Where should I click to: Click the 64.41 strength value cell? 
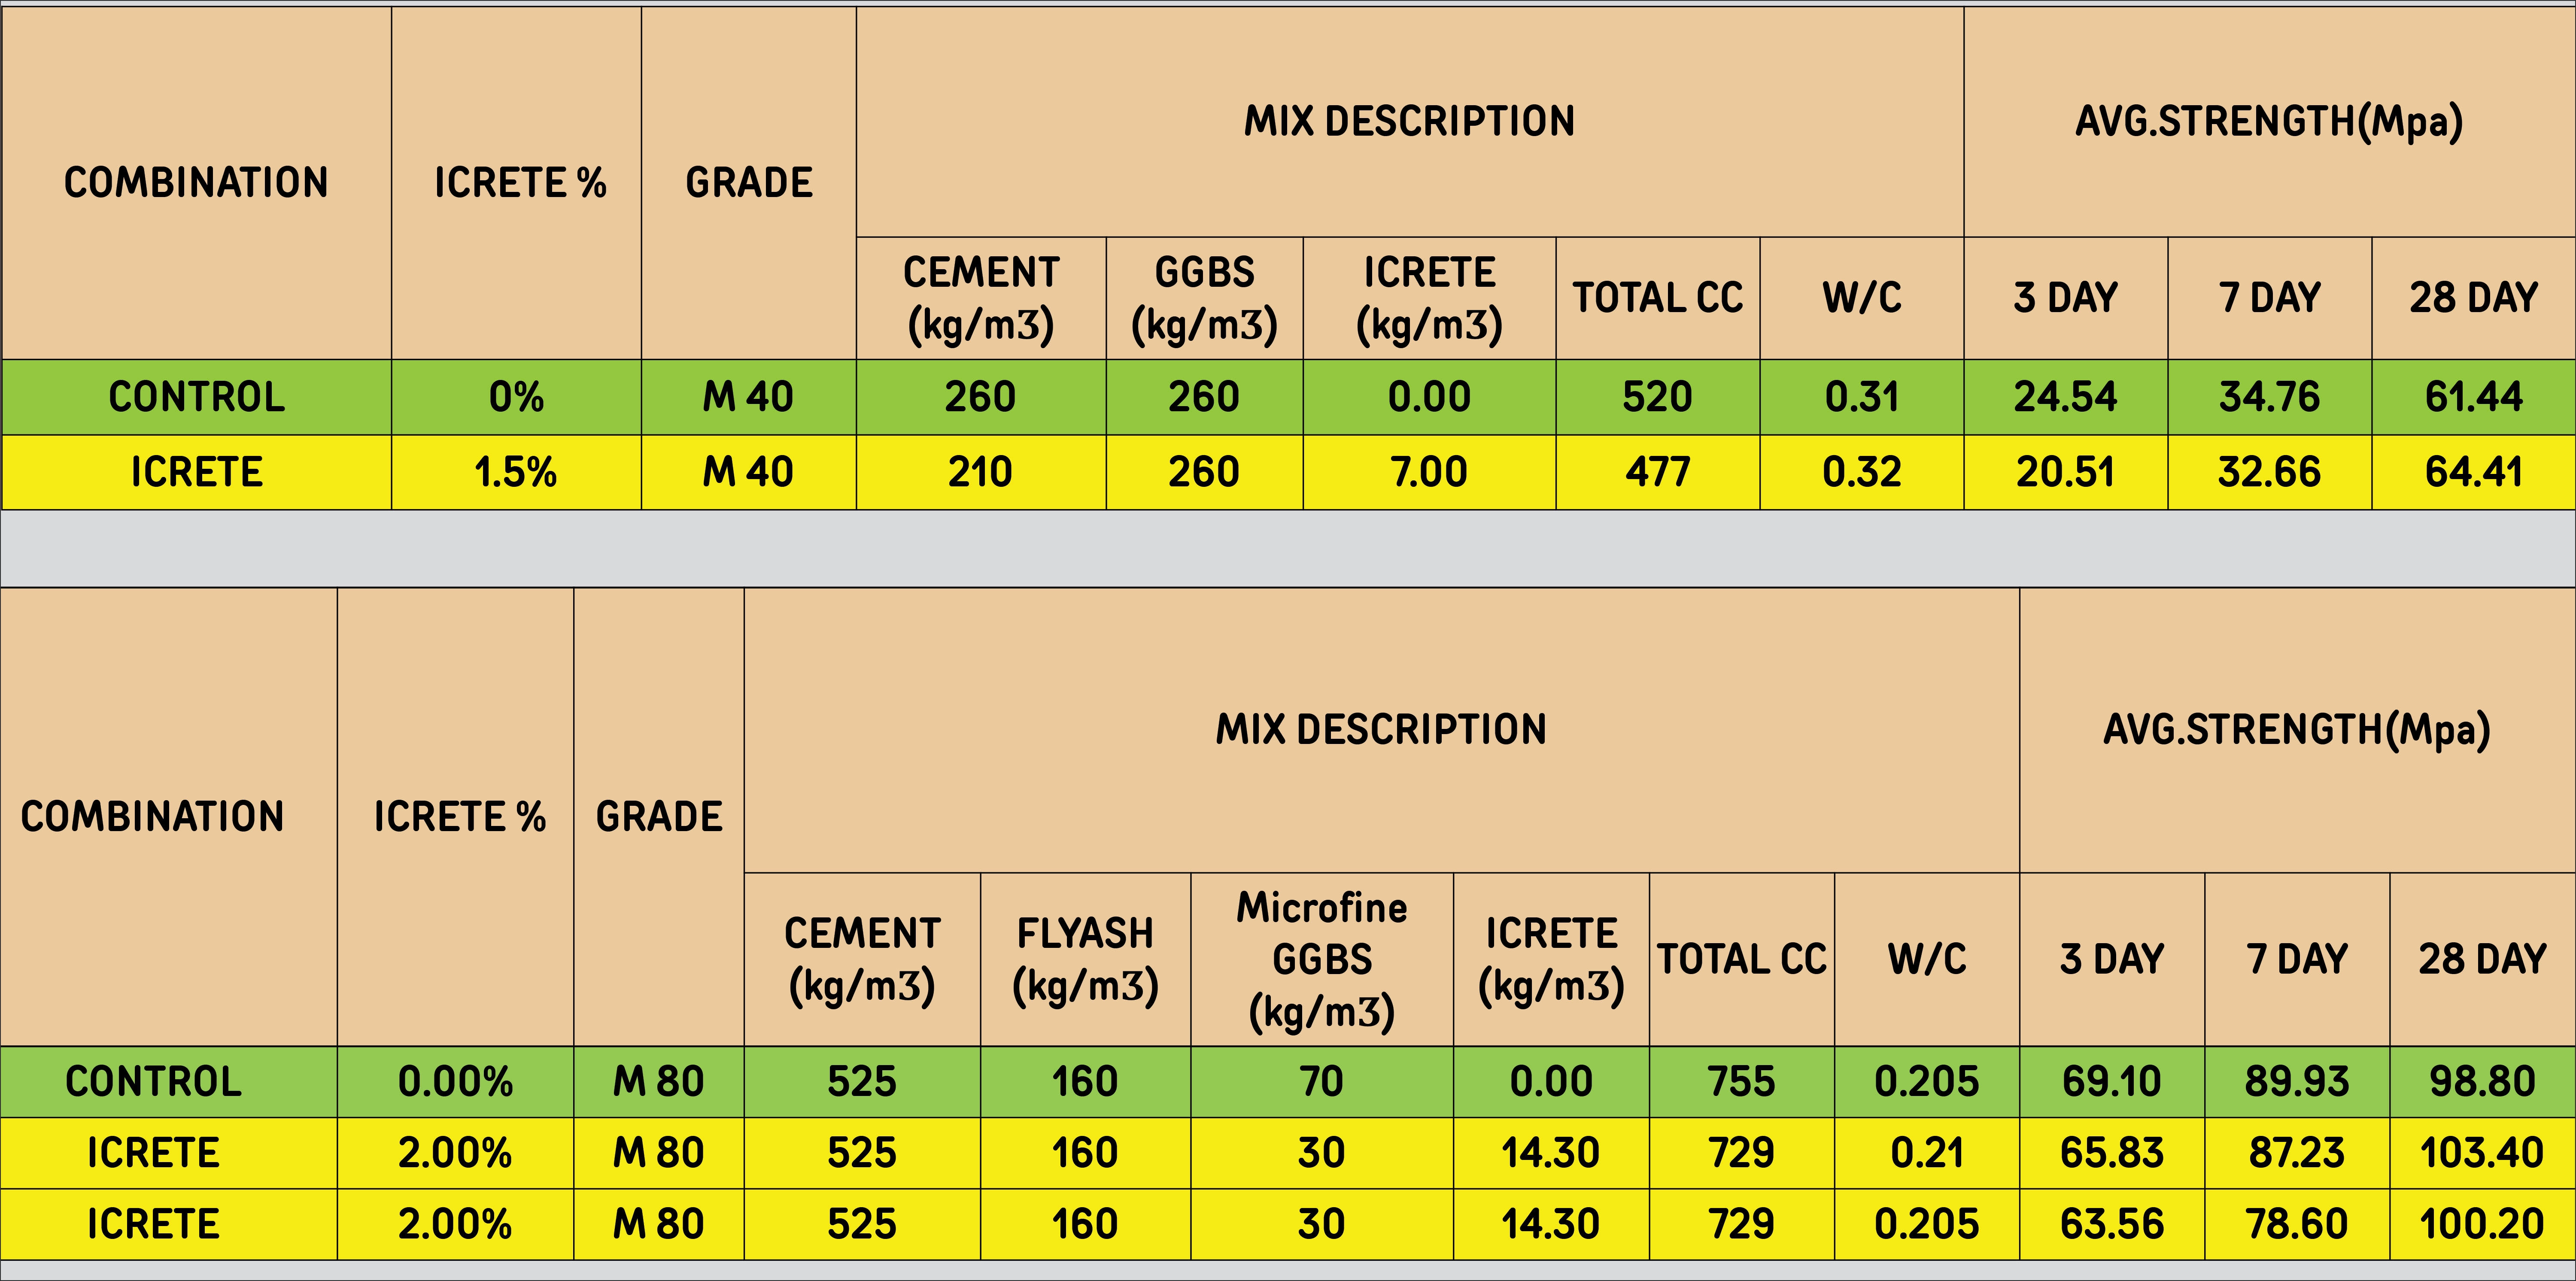click(x=2473, y=472)
